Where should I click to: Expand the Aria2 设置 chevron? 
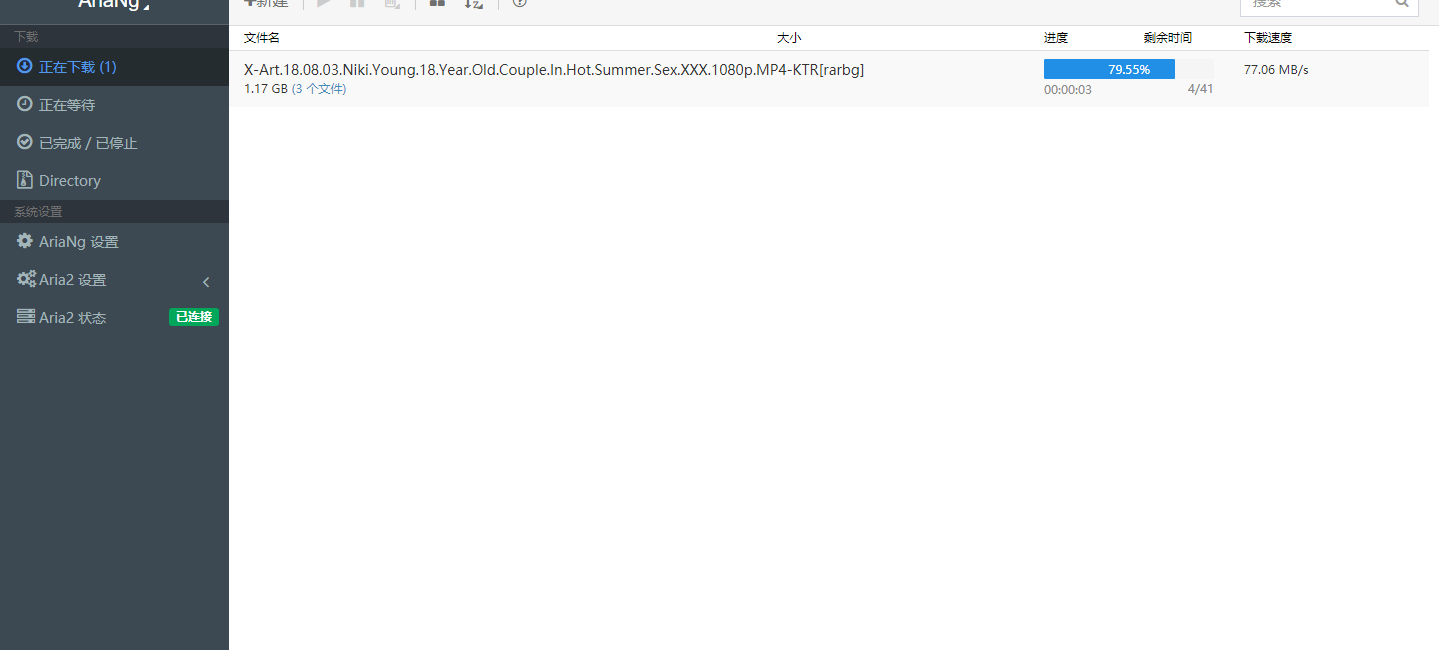[206, 281]
